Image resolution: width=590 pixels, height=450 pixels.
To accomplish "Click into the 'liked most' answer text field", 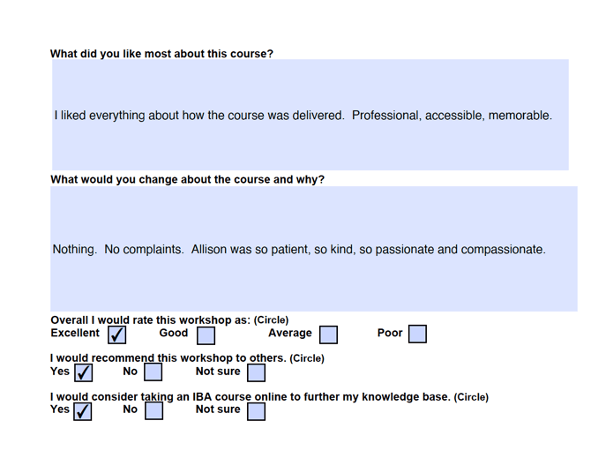I will [x=310, y=114].
